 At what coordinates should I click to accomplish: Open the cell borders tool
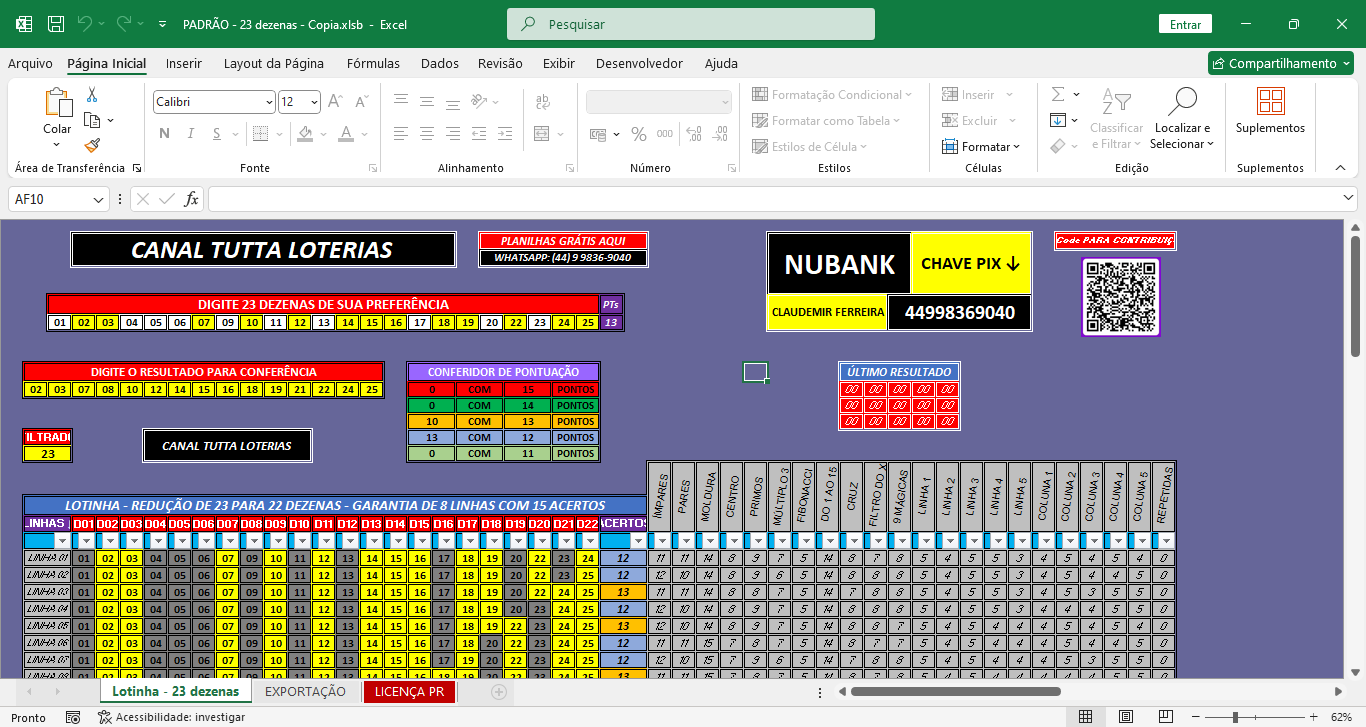(260, 134)
